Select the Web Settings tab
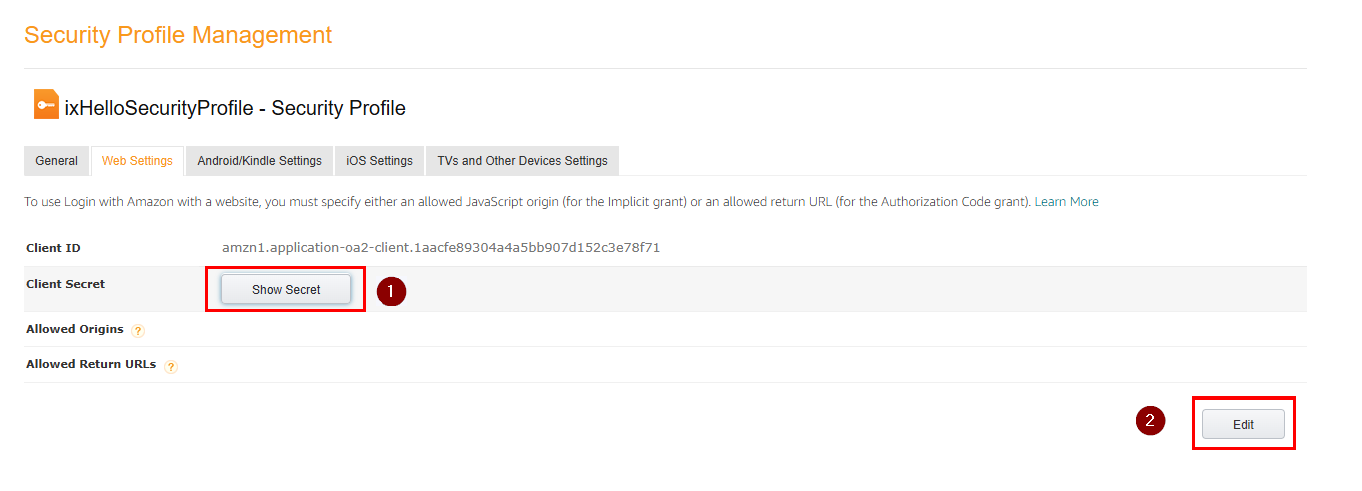The height and width of the screenshot is (491, 1362). coord(137,161)
